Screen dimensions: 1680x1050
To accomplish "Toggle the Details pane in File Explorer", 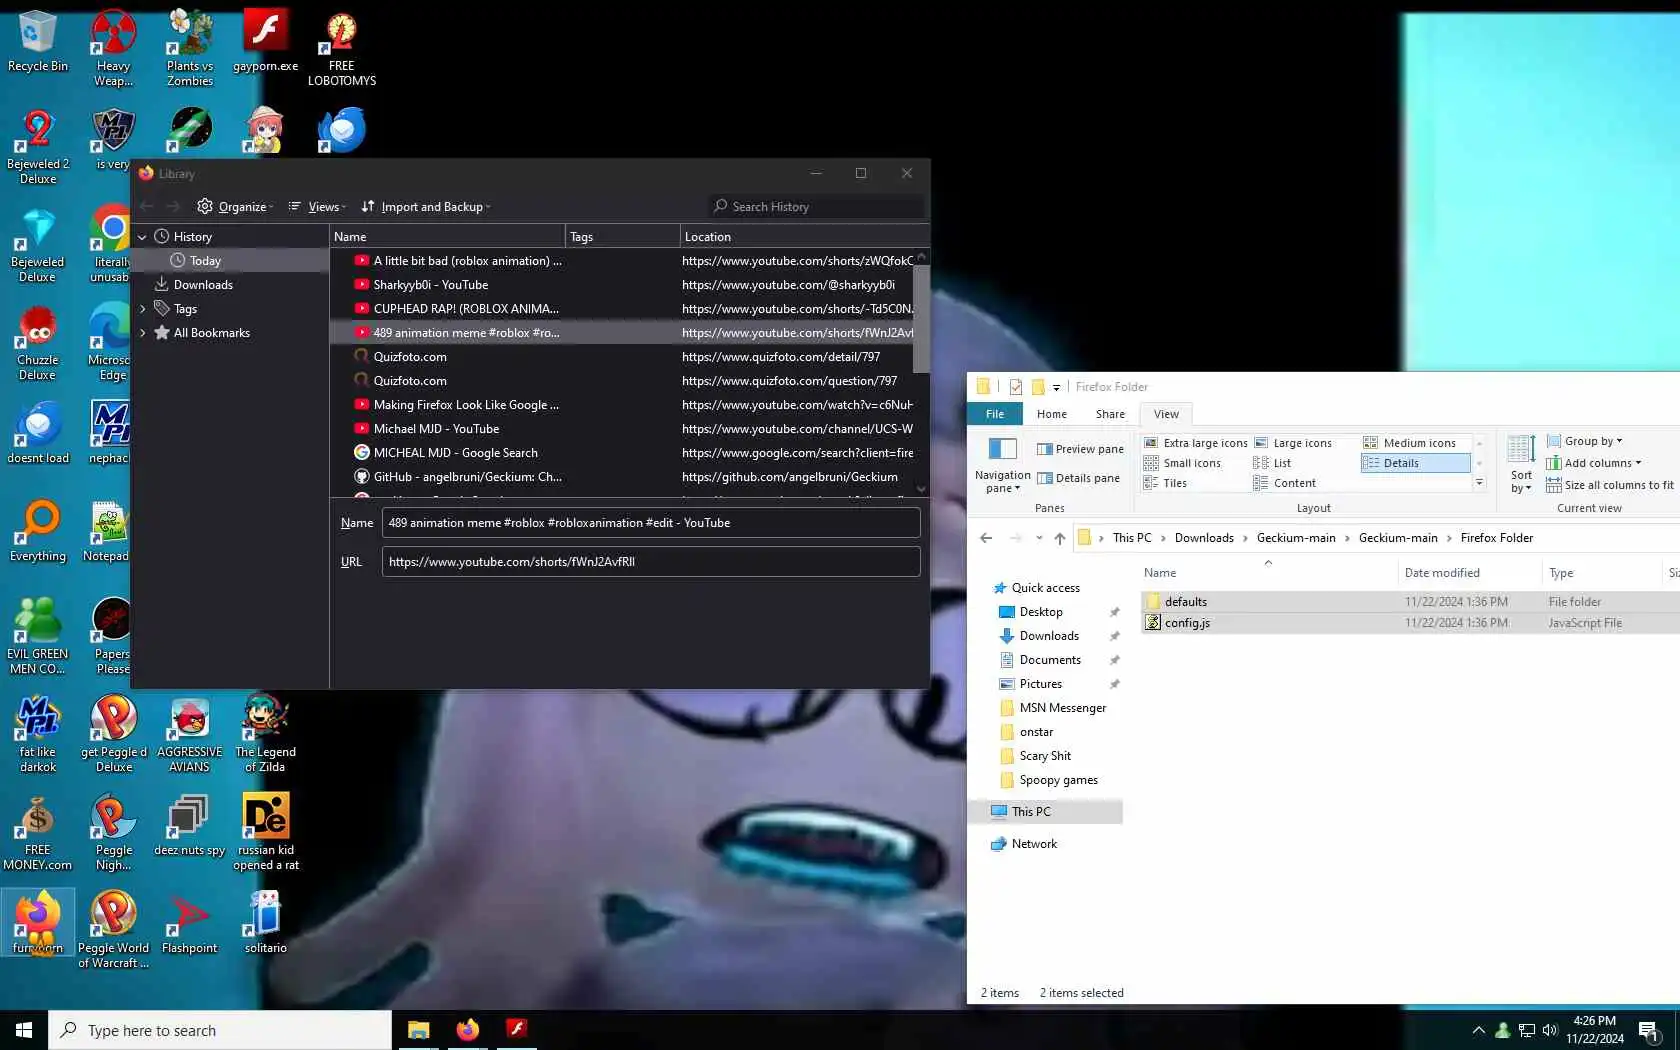I will [x=1078, y=478].
